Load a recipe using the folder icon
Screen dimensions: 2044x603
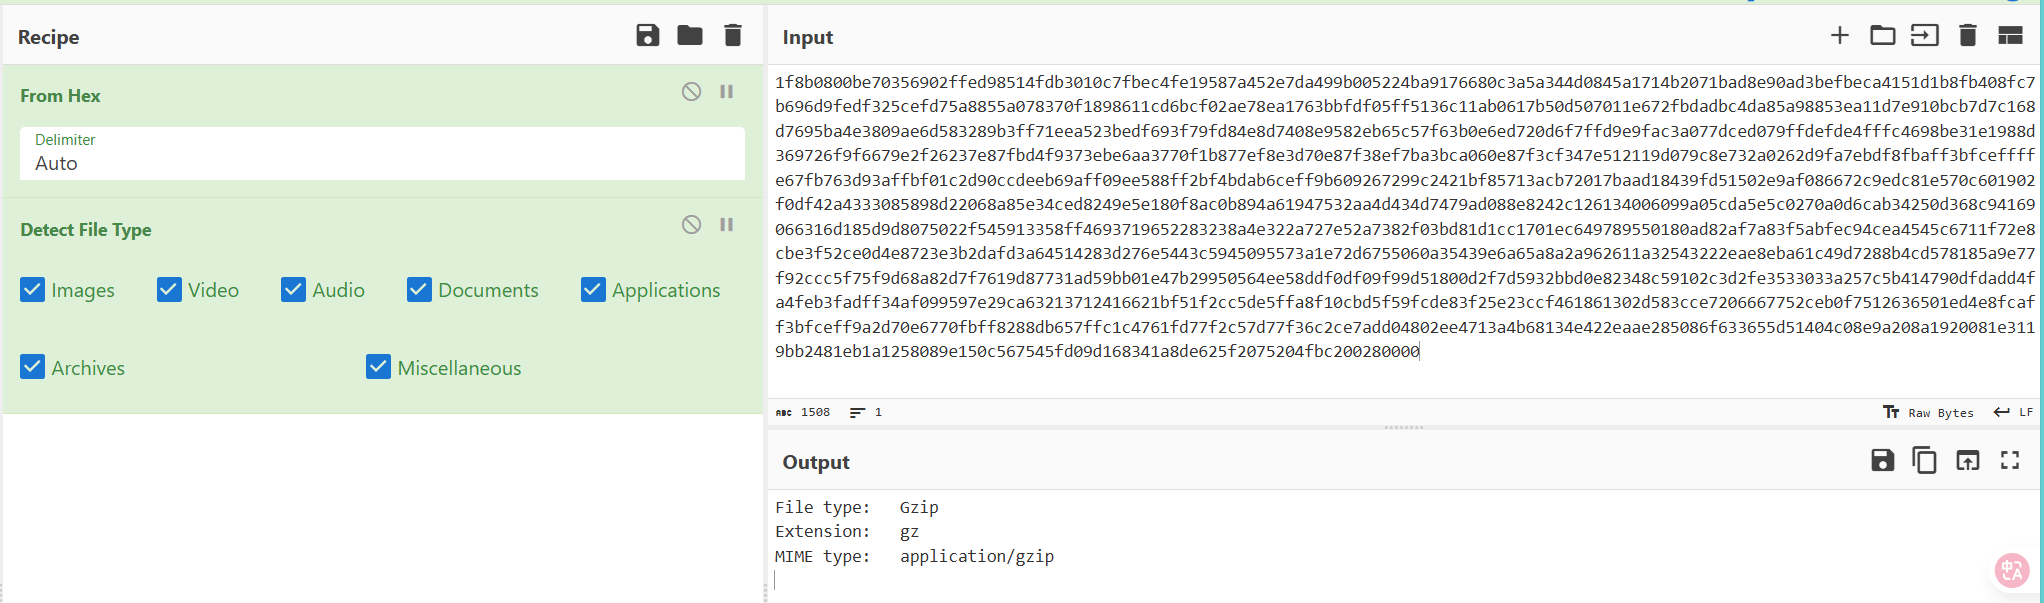[x=690, y=36]
